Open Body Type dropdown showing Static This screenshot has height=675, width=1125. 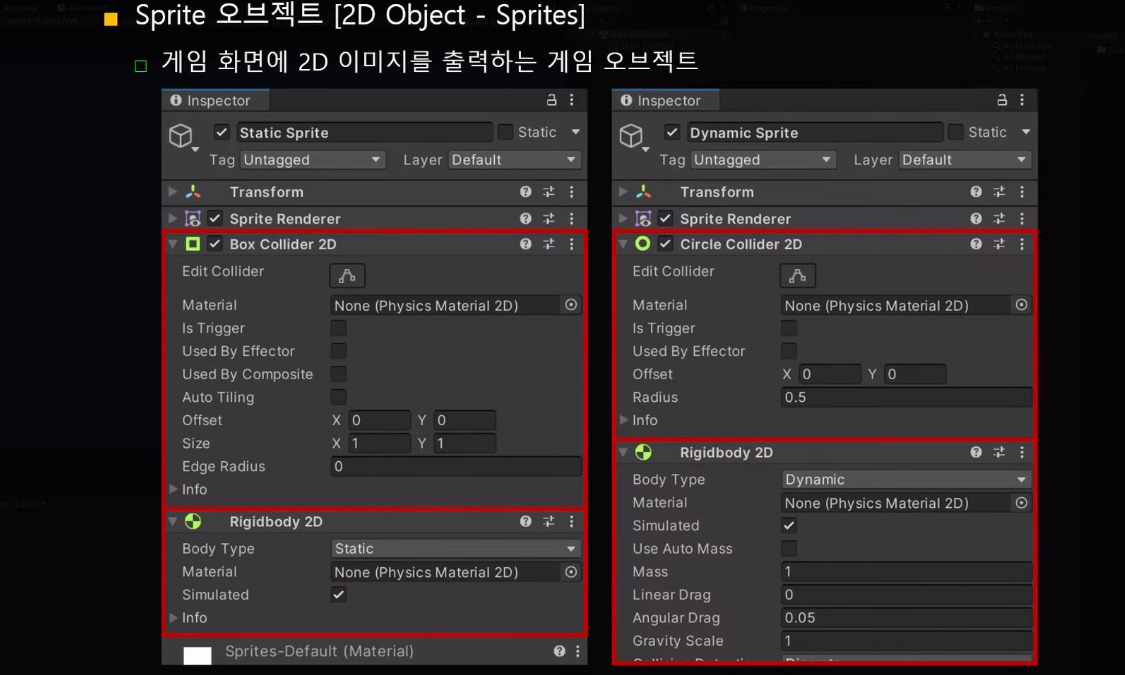coord(456,549)
